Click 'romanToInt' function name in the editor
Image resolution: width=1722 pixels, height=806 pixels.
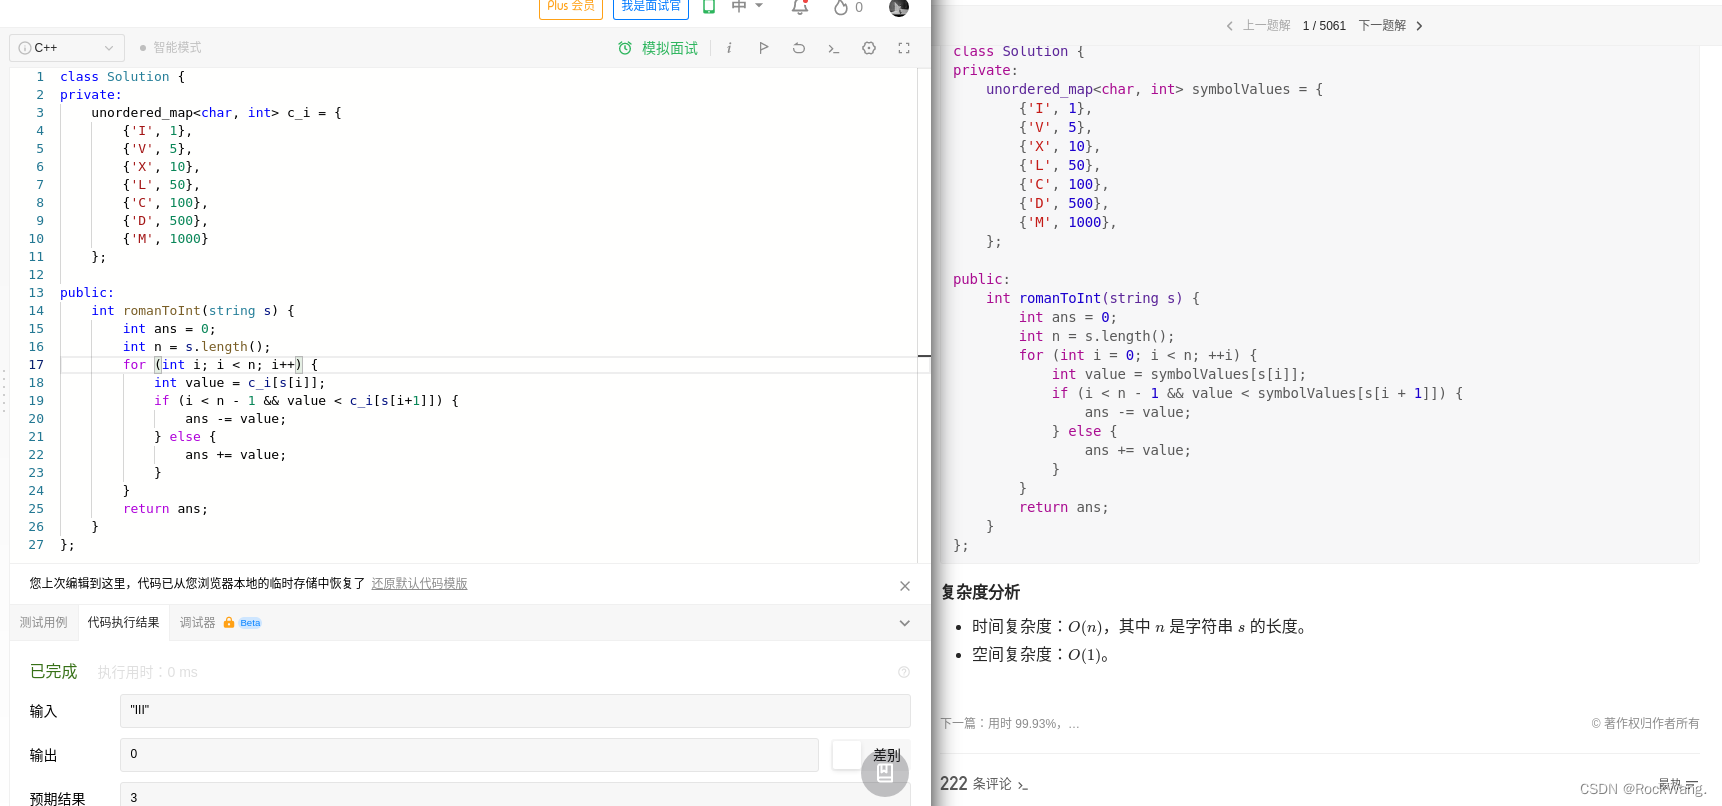[x=162, y=311]
